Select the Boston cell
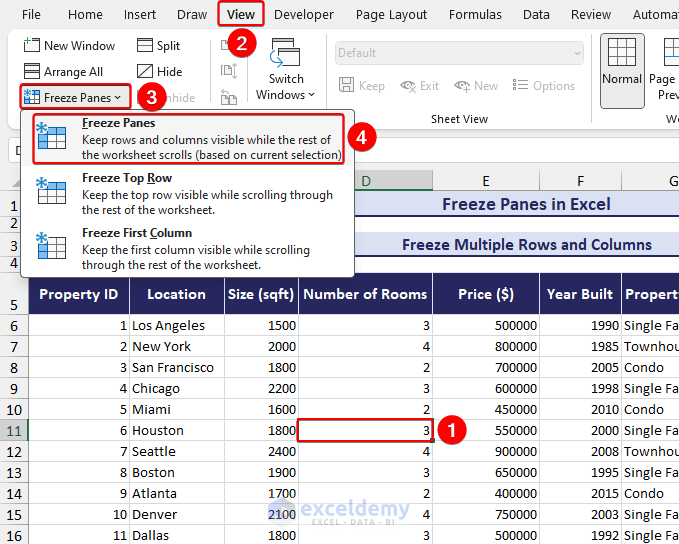Viewport: 679px width, 544px height. point(177,473)
